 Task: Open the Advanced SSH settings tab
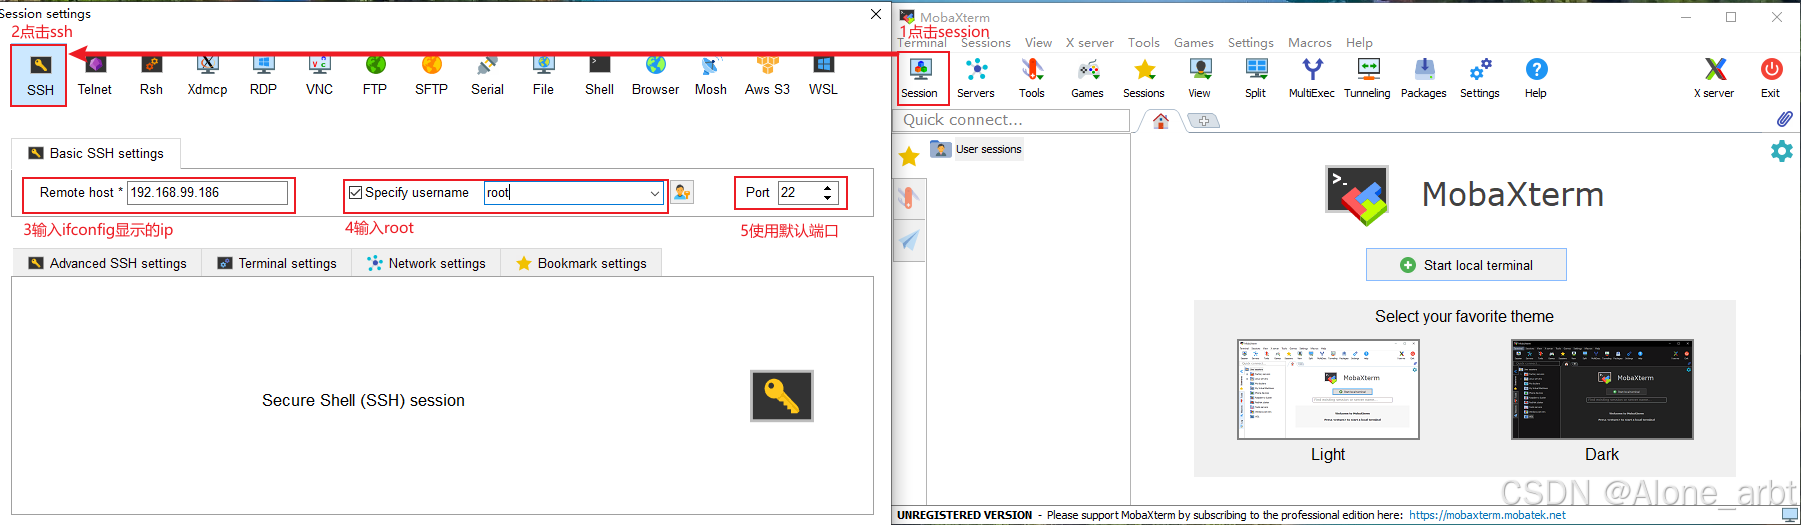pos(107,263)
